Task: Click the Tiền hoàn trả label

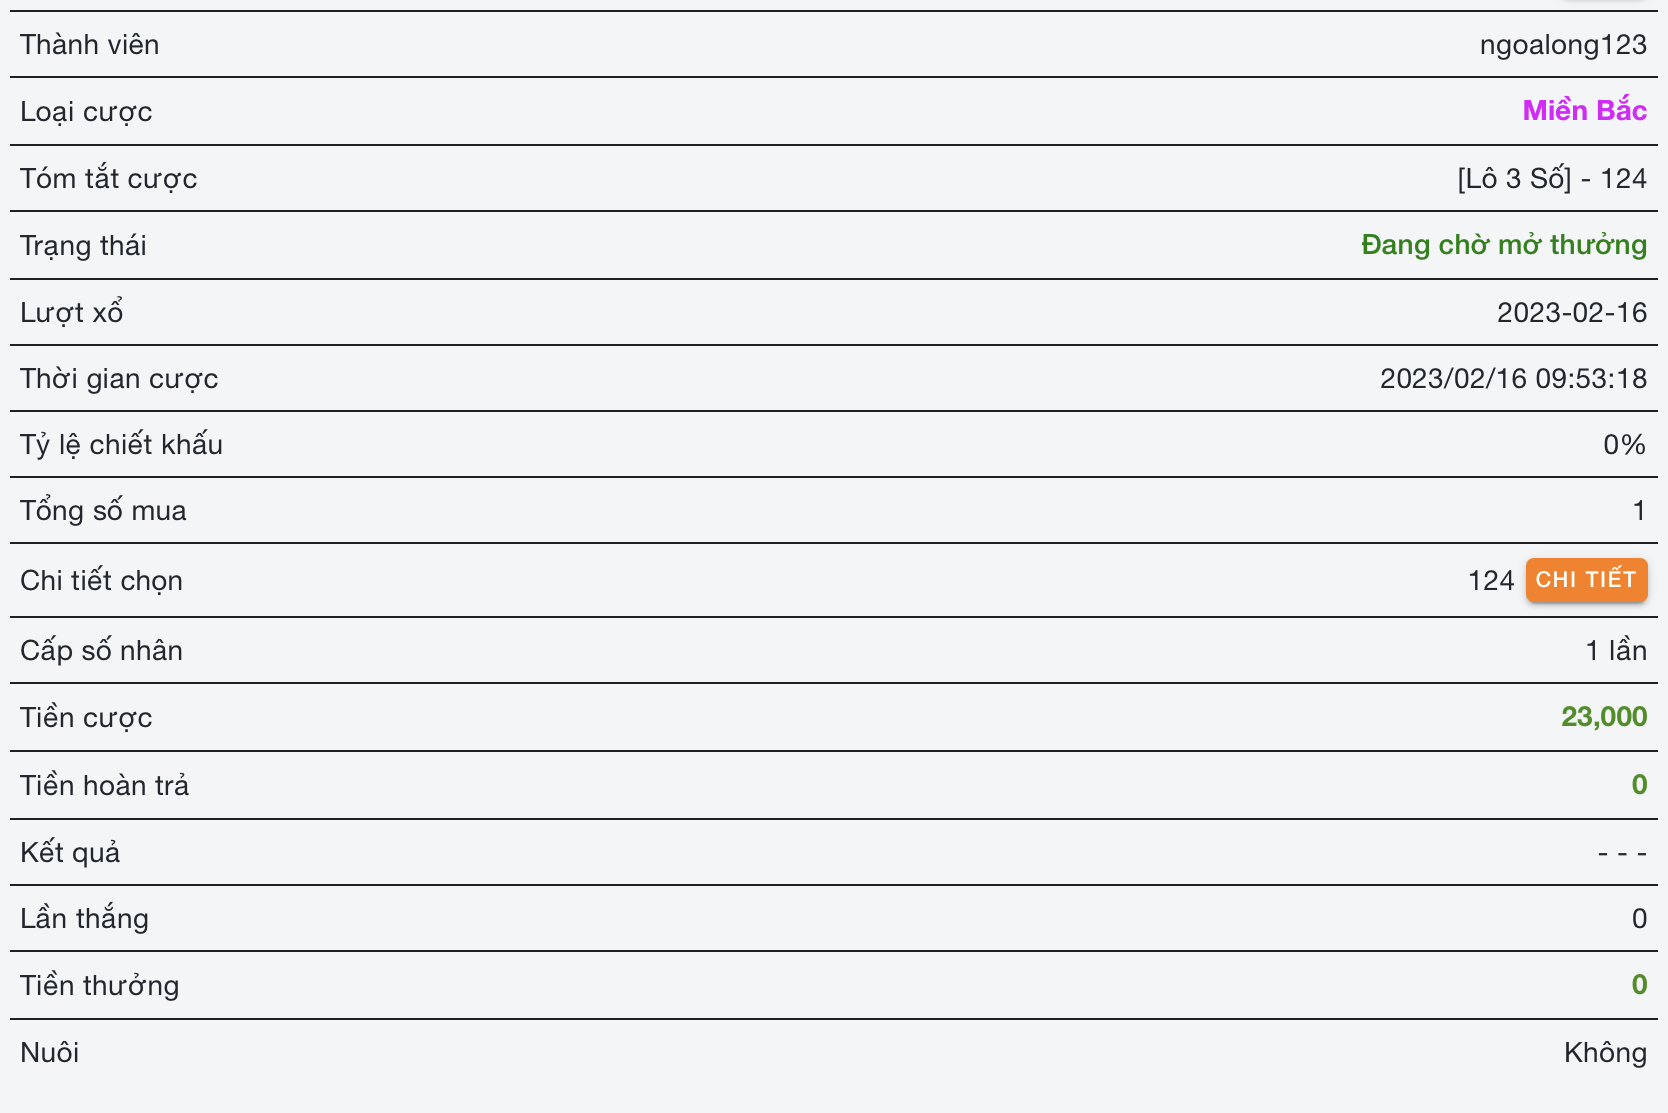Action: click(105, 786)
